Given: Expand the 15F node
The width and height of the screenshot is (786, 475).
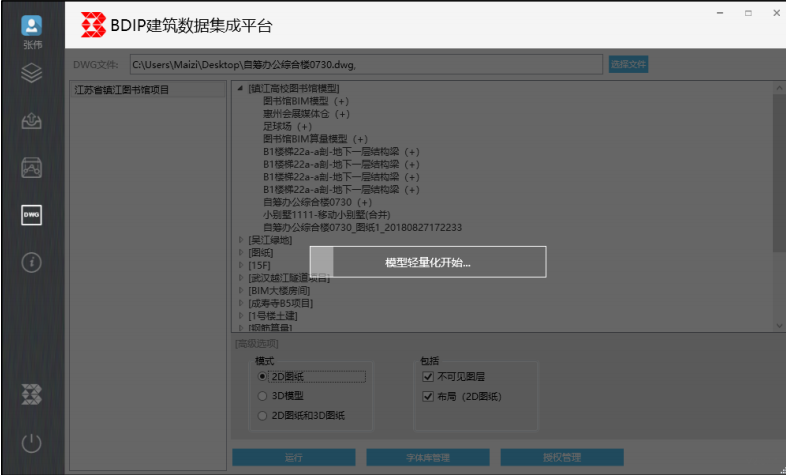Looking at the screenshot, I should (x=241, y=265).
